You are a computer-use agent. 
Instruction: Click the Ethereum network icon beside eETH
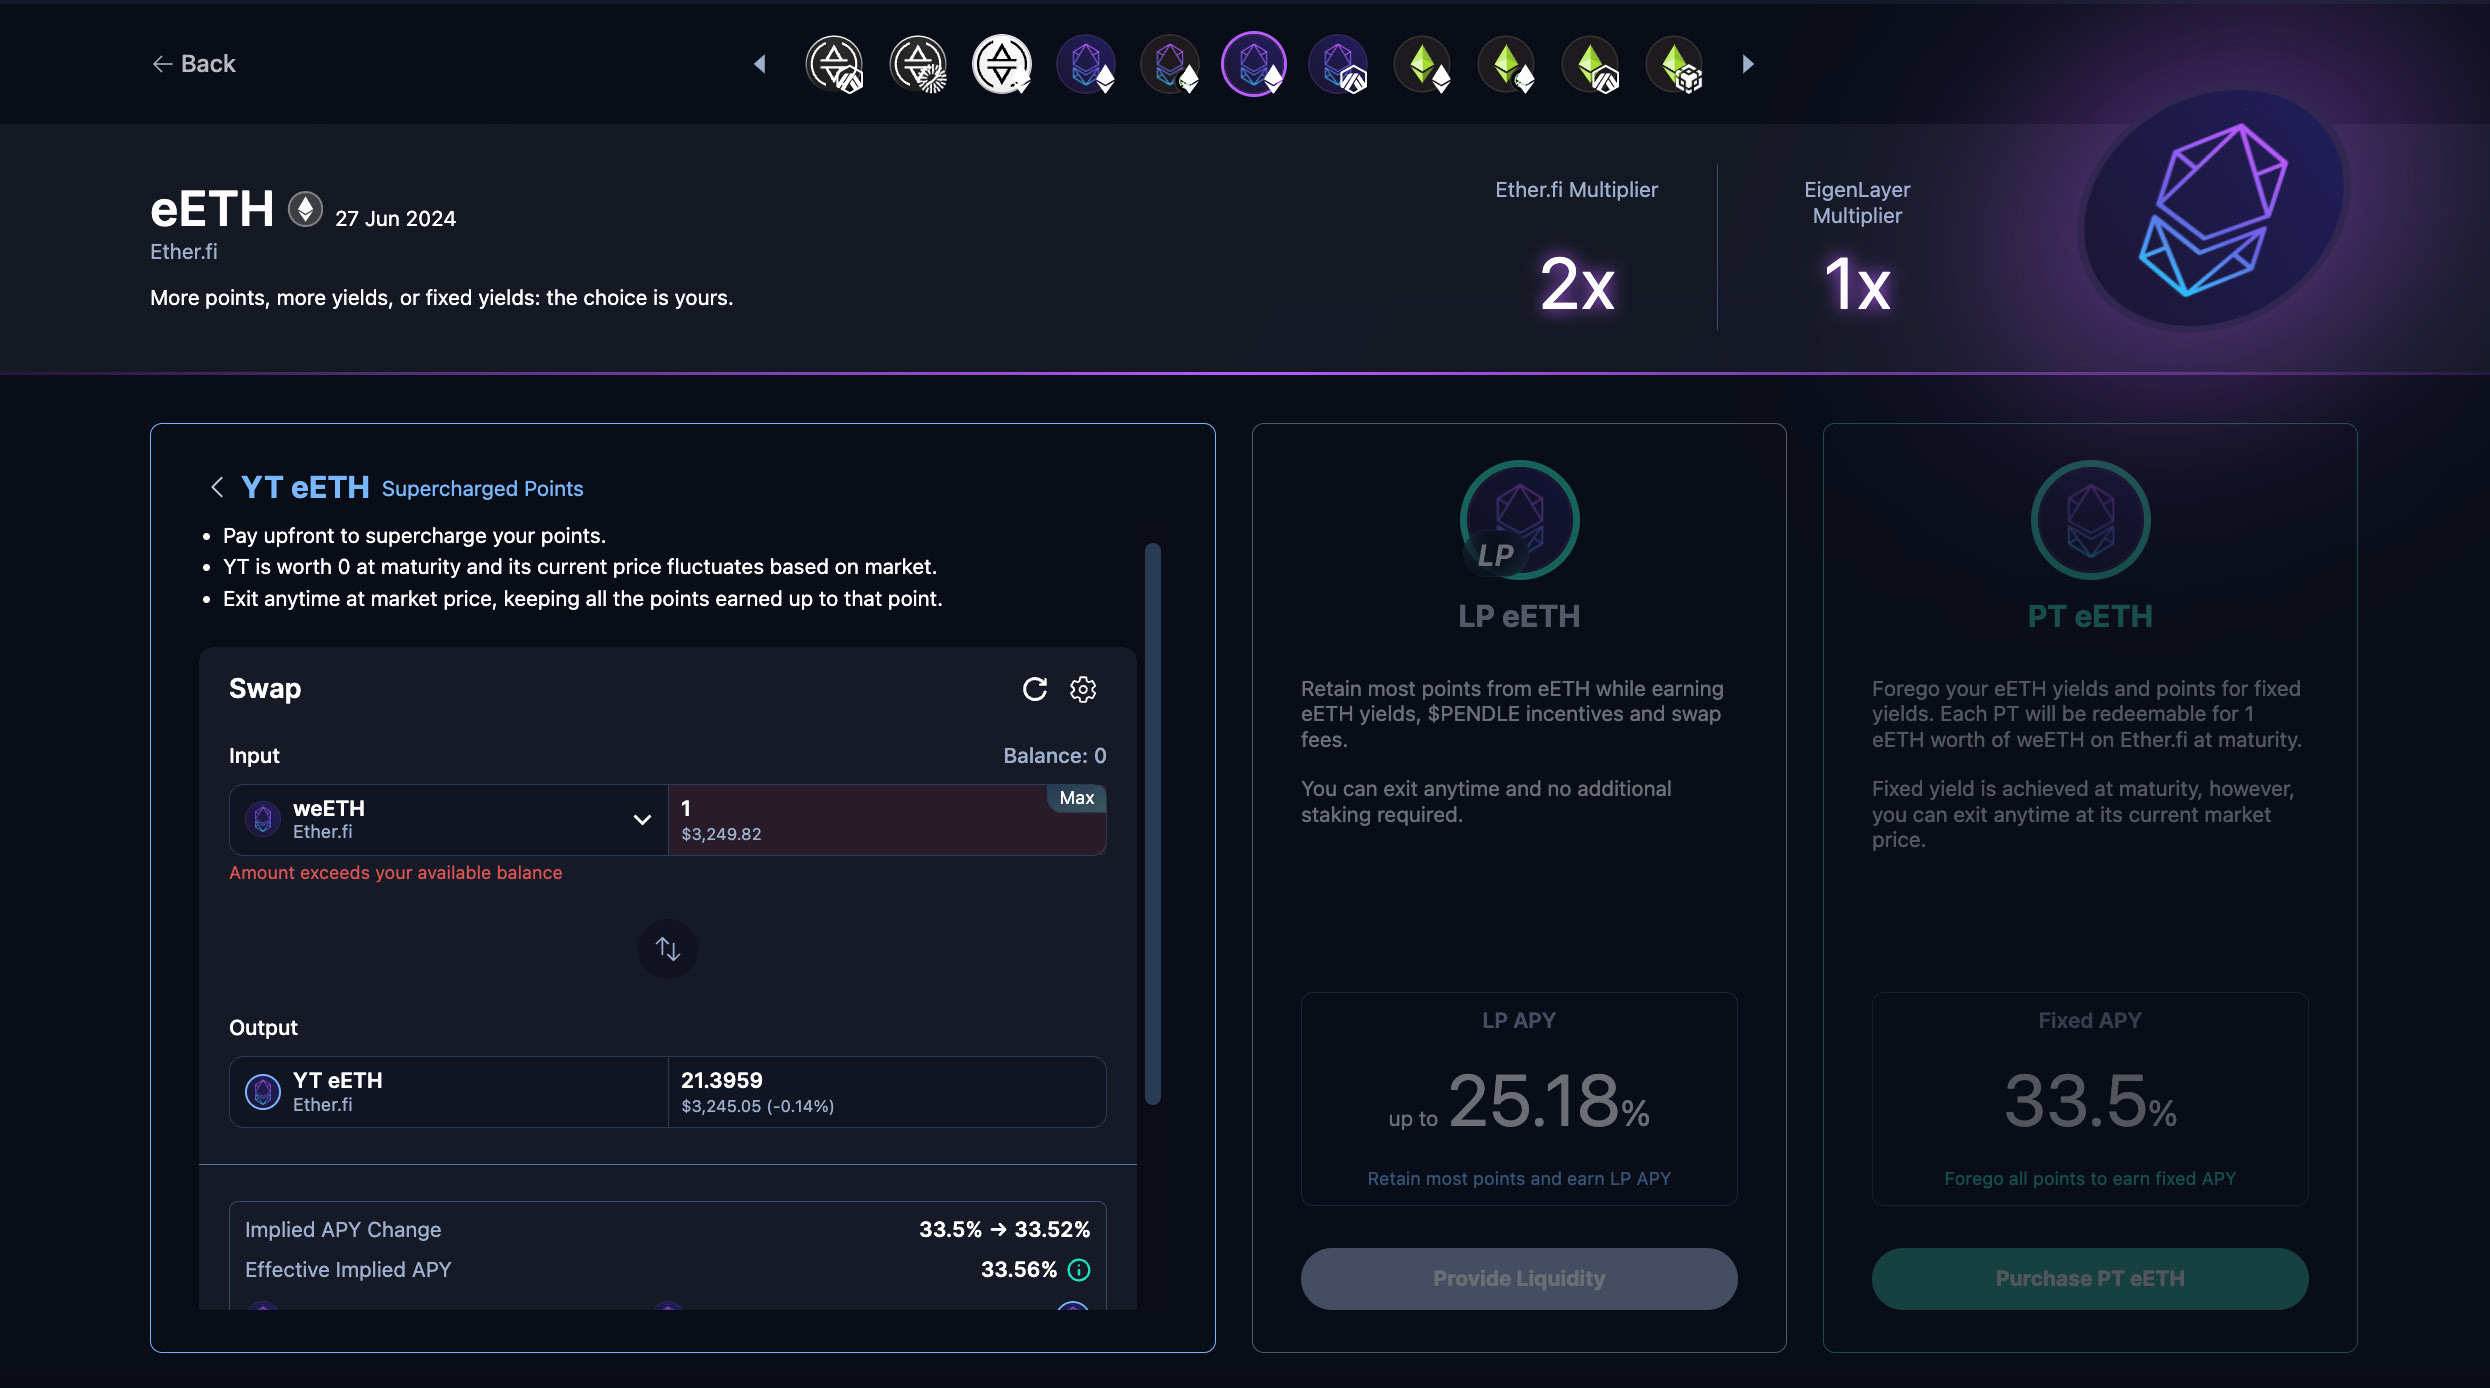coord(305,209)
